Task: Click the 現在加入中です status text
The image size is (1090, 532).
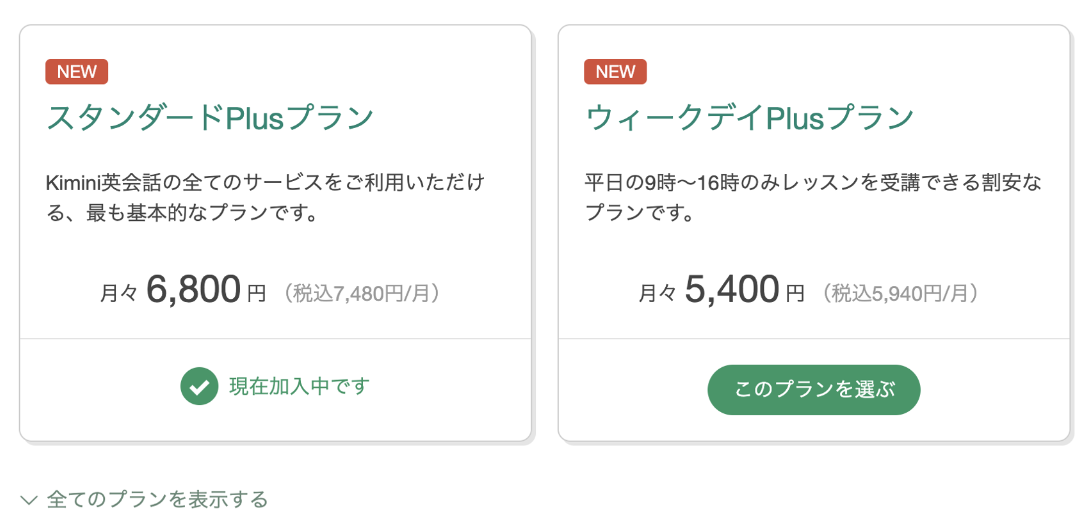Action: click(x=300, y=386)
